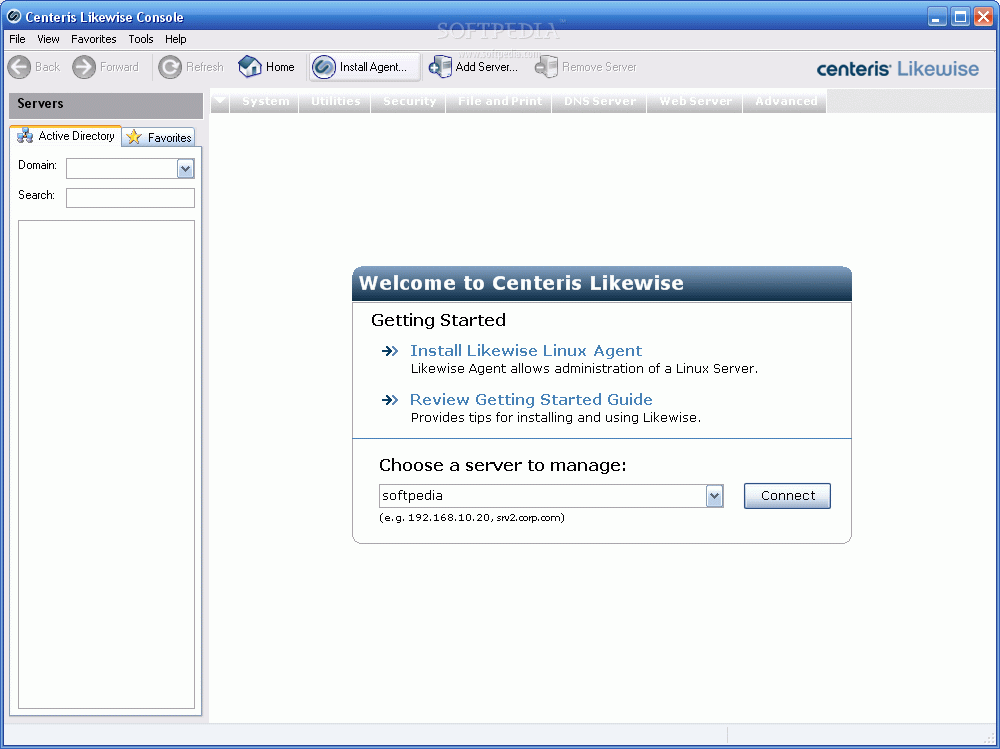Open Review Getting Started Guide link
This screenshot has height=749, width=1000.
click(x=531, y=400)
